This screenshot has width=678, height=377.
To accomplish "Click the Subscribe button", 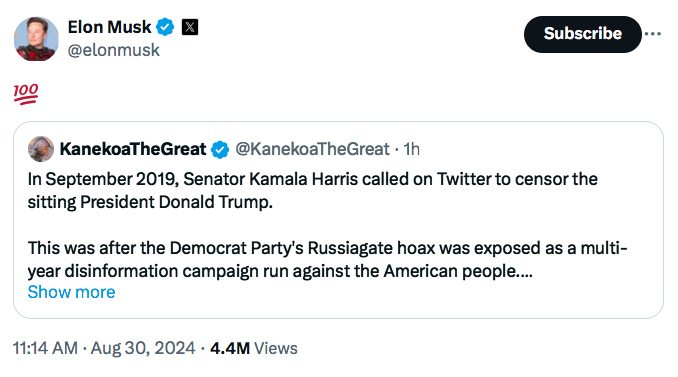I will click(x=582, y=34).
